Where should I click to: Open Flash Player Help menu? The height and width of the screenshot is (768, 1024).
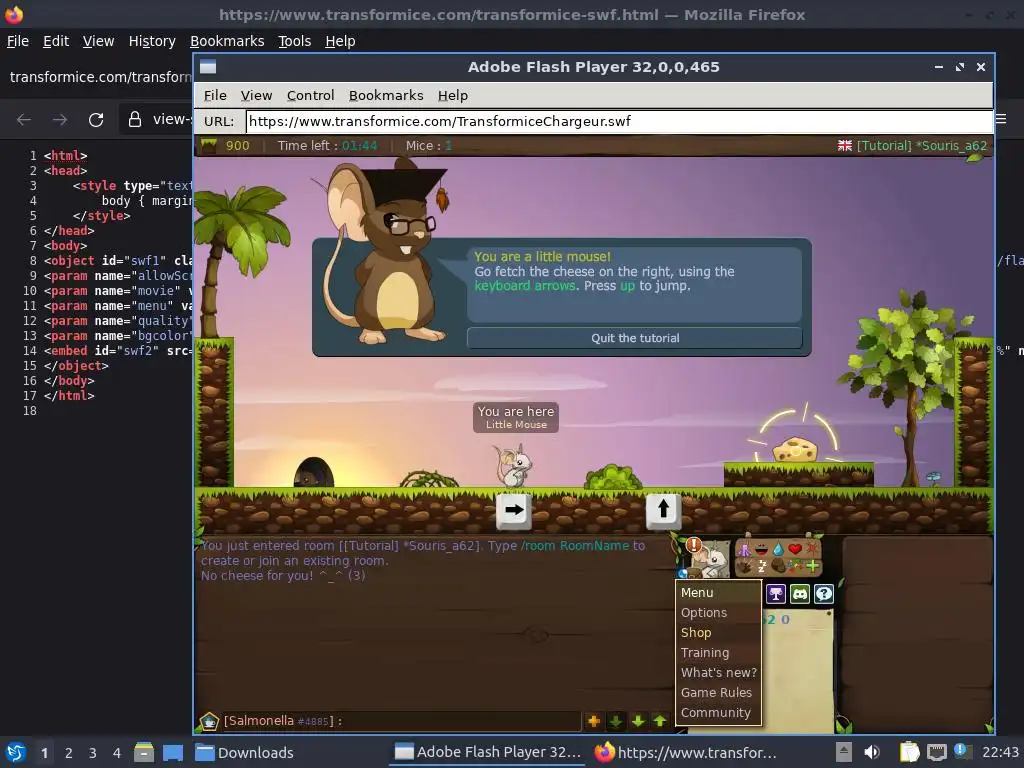453,95
